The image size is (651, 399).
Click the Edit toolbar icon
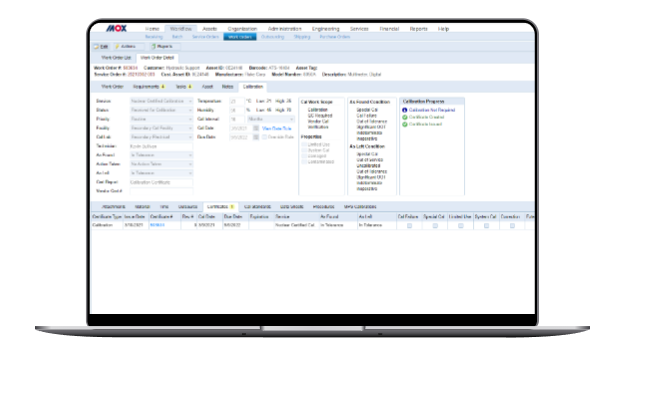coord(96,47)
